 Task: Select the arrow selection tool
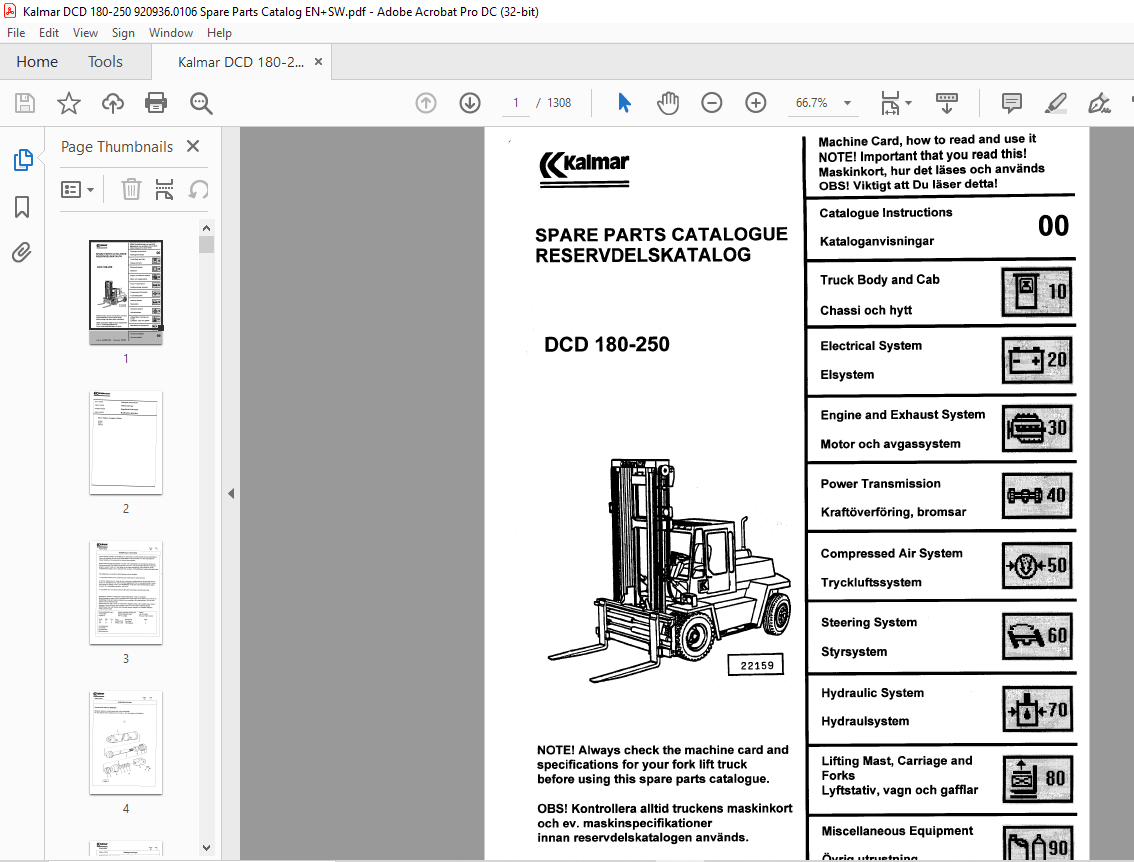tap(624, 103)
